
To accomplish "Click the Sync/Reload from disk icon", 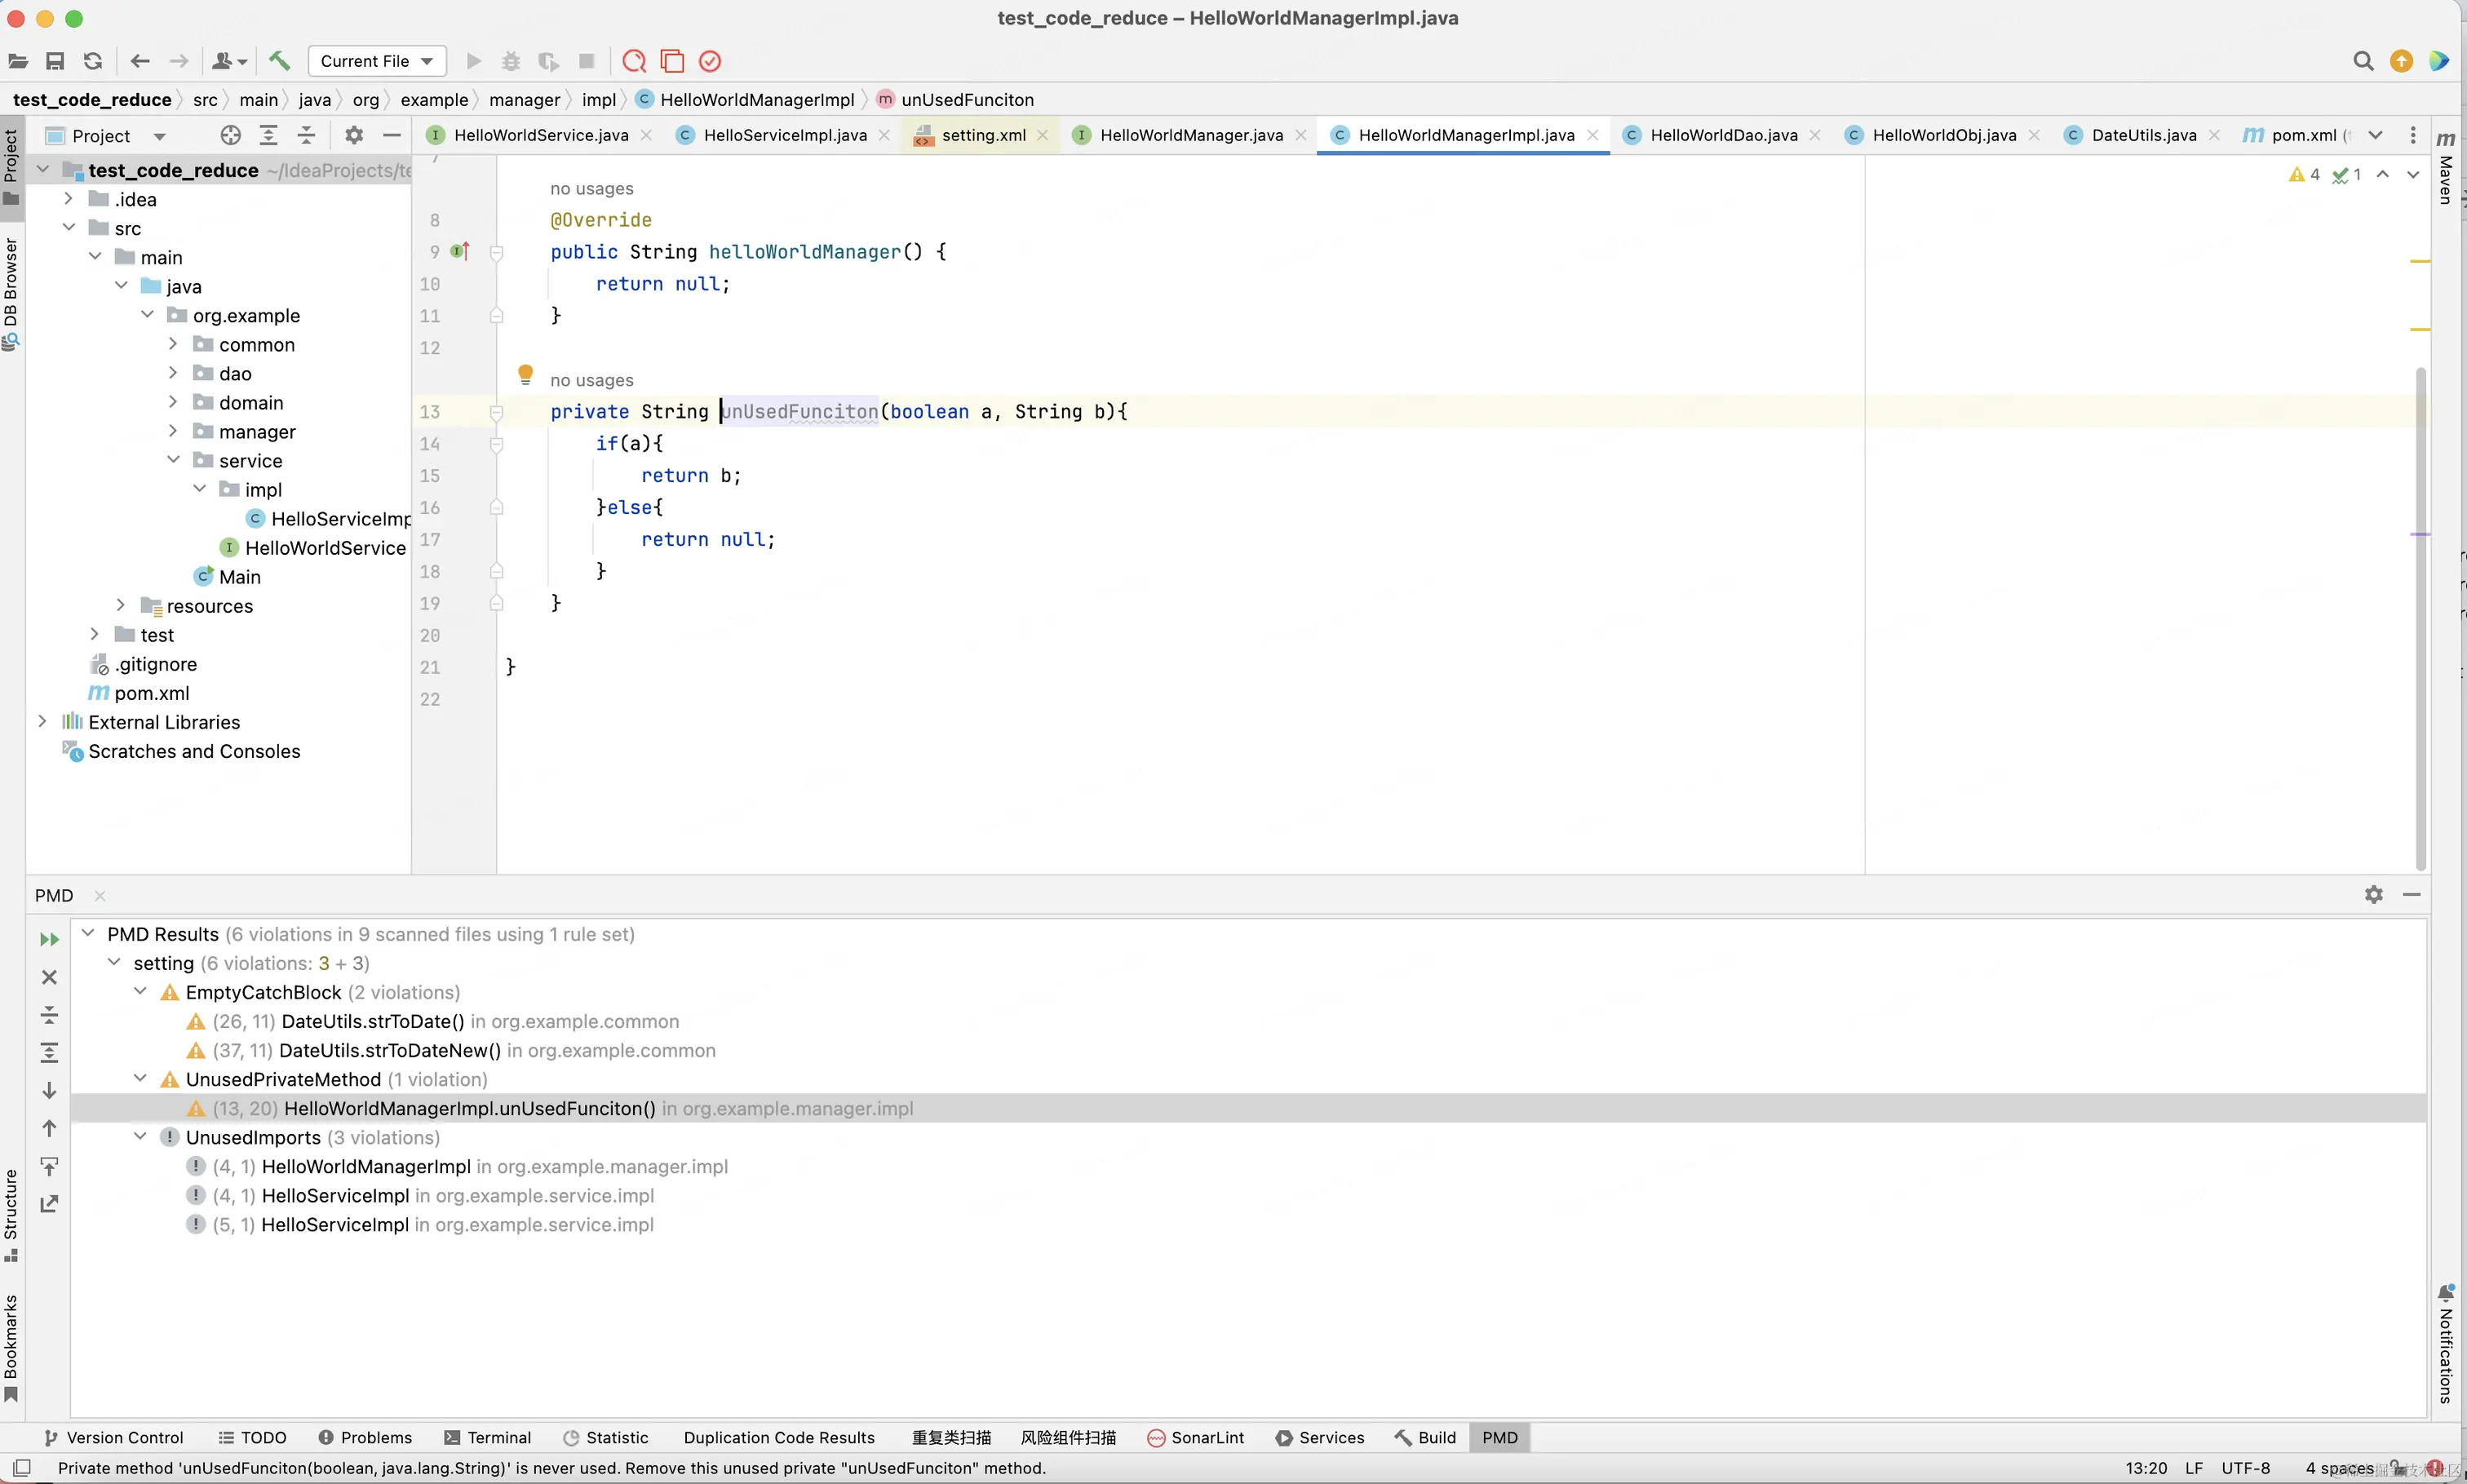I will point(93,61).
